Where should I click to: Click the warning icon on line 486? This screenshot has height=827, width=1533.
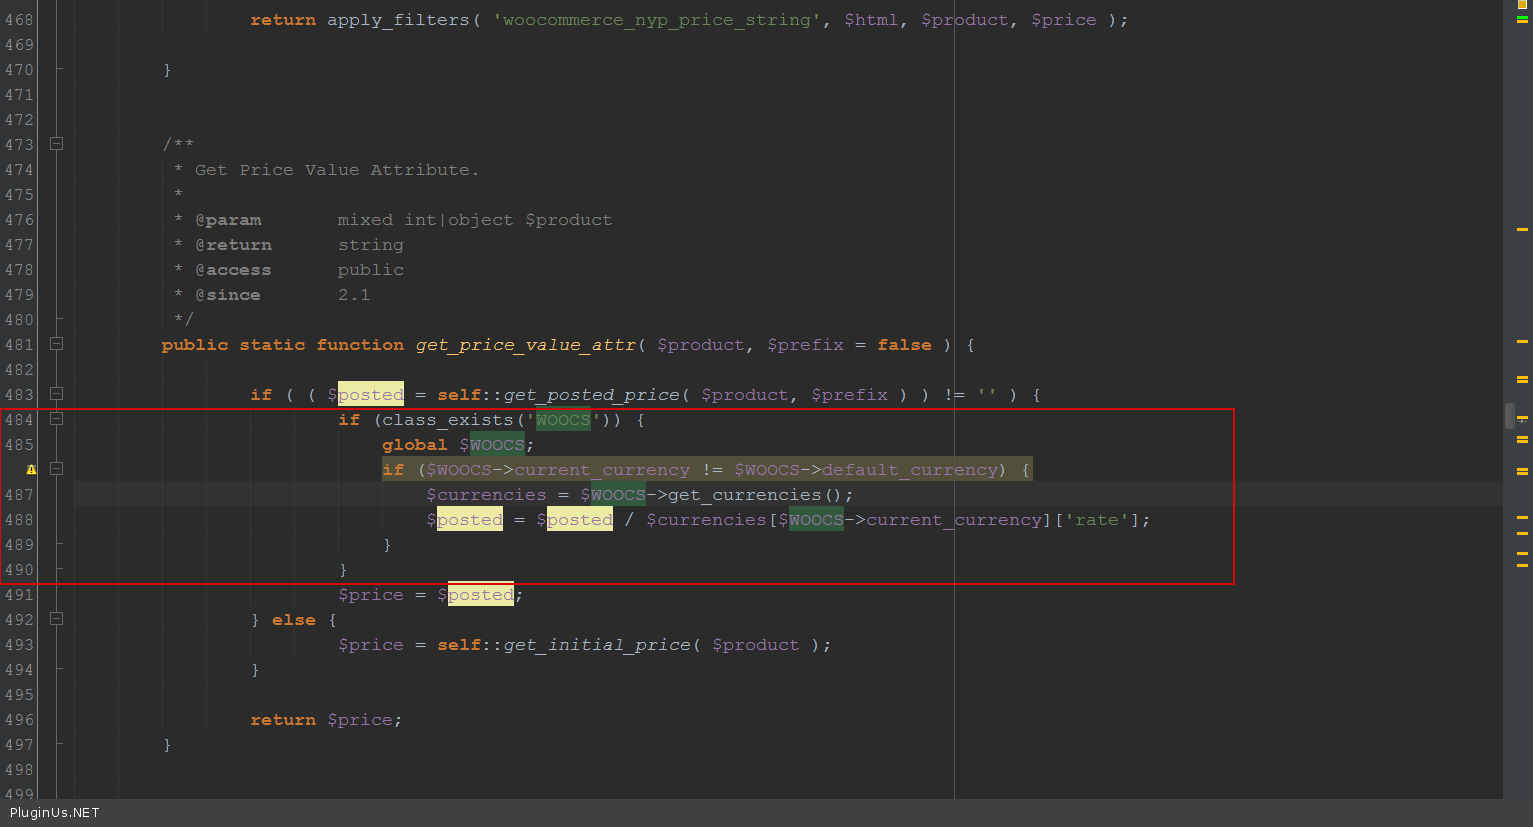pos(31,470)
